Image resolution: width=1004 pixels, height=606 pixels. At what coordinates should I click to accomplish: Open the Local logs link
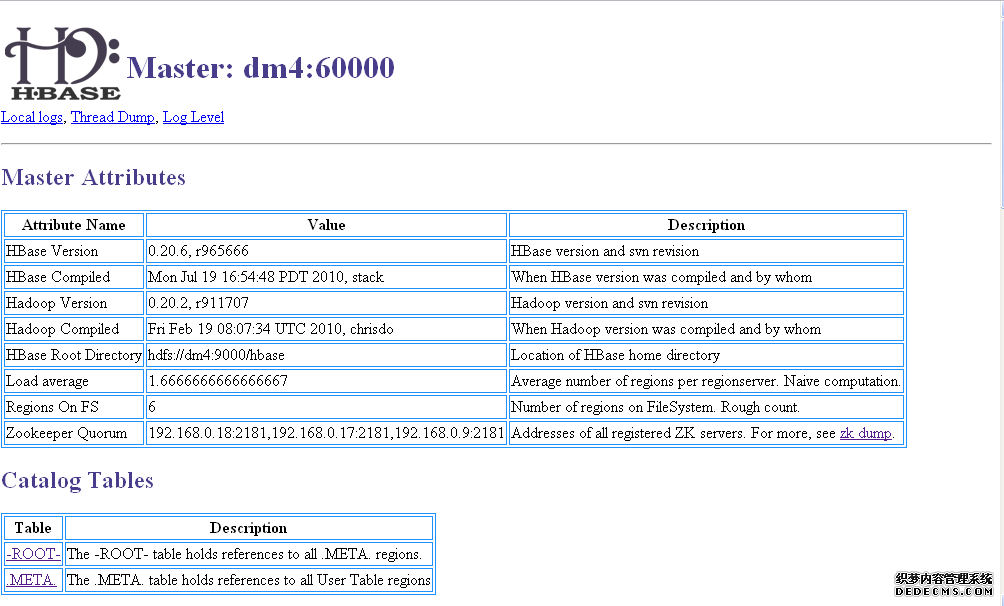point(32,117)
